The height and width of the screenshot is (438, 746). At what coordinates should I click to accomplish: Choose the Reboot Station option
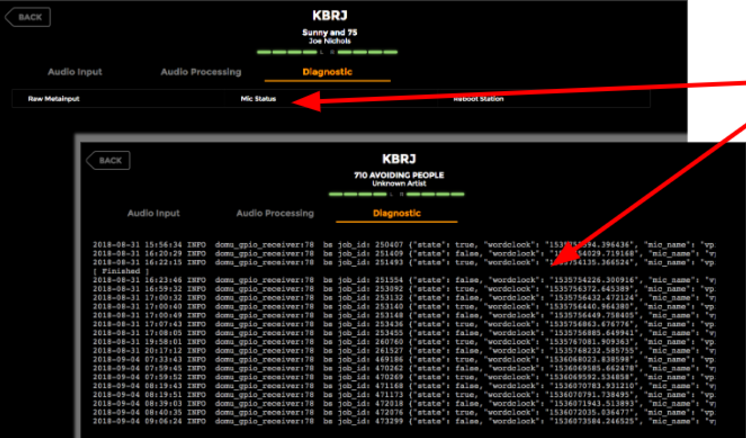[478, 99]
